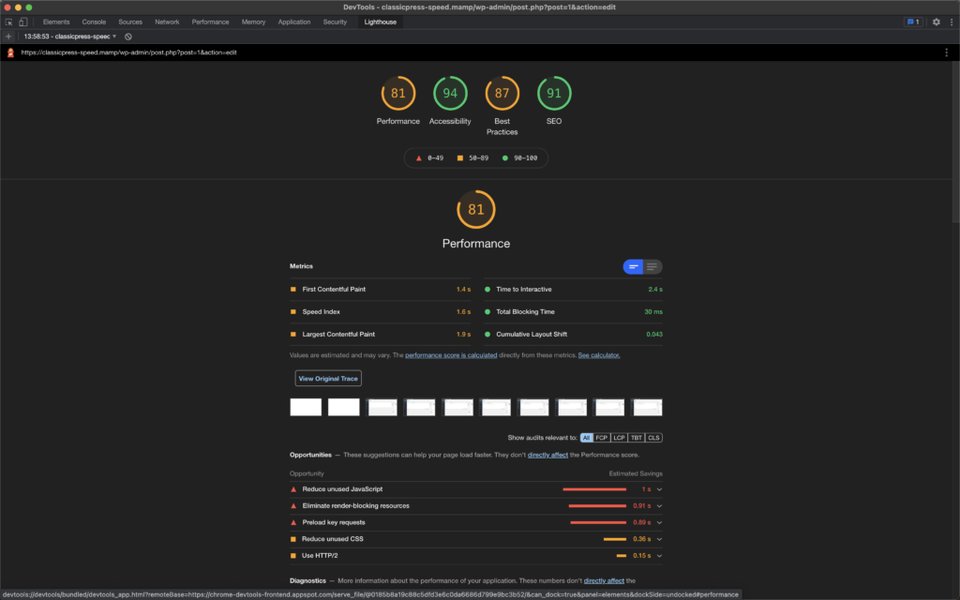The width and height of the screenshot is (960, 600).
Task: Jump to Best Practices via gauge 87
Action: click(x=502, y=93)
